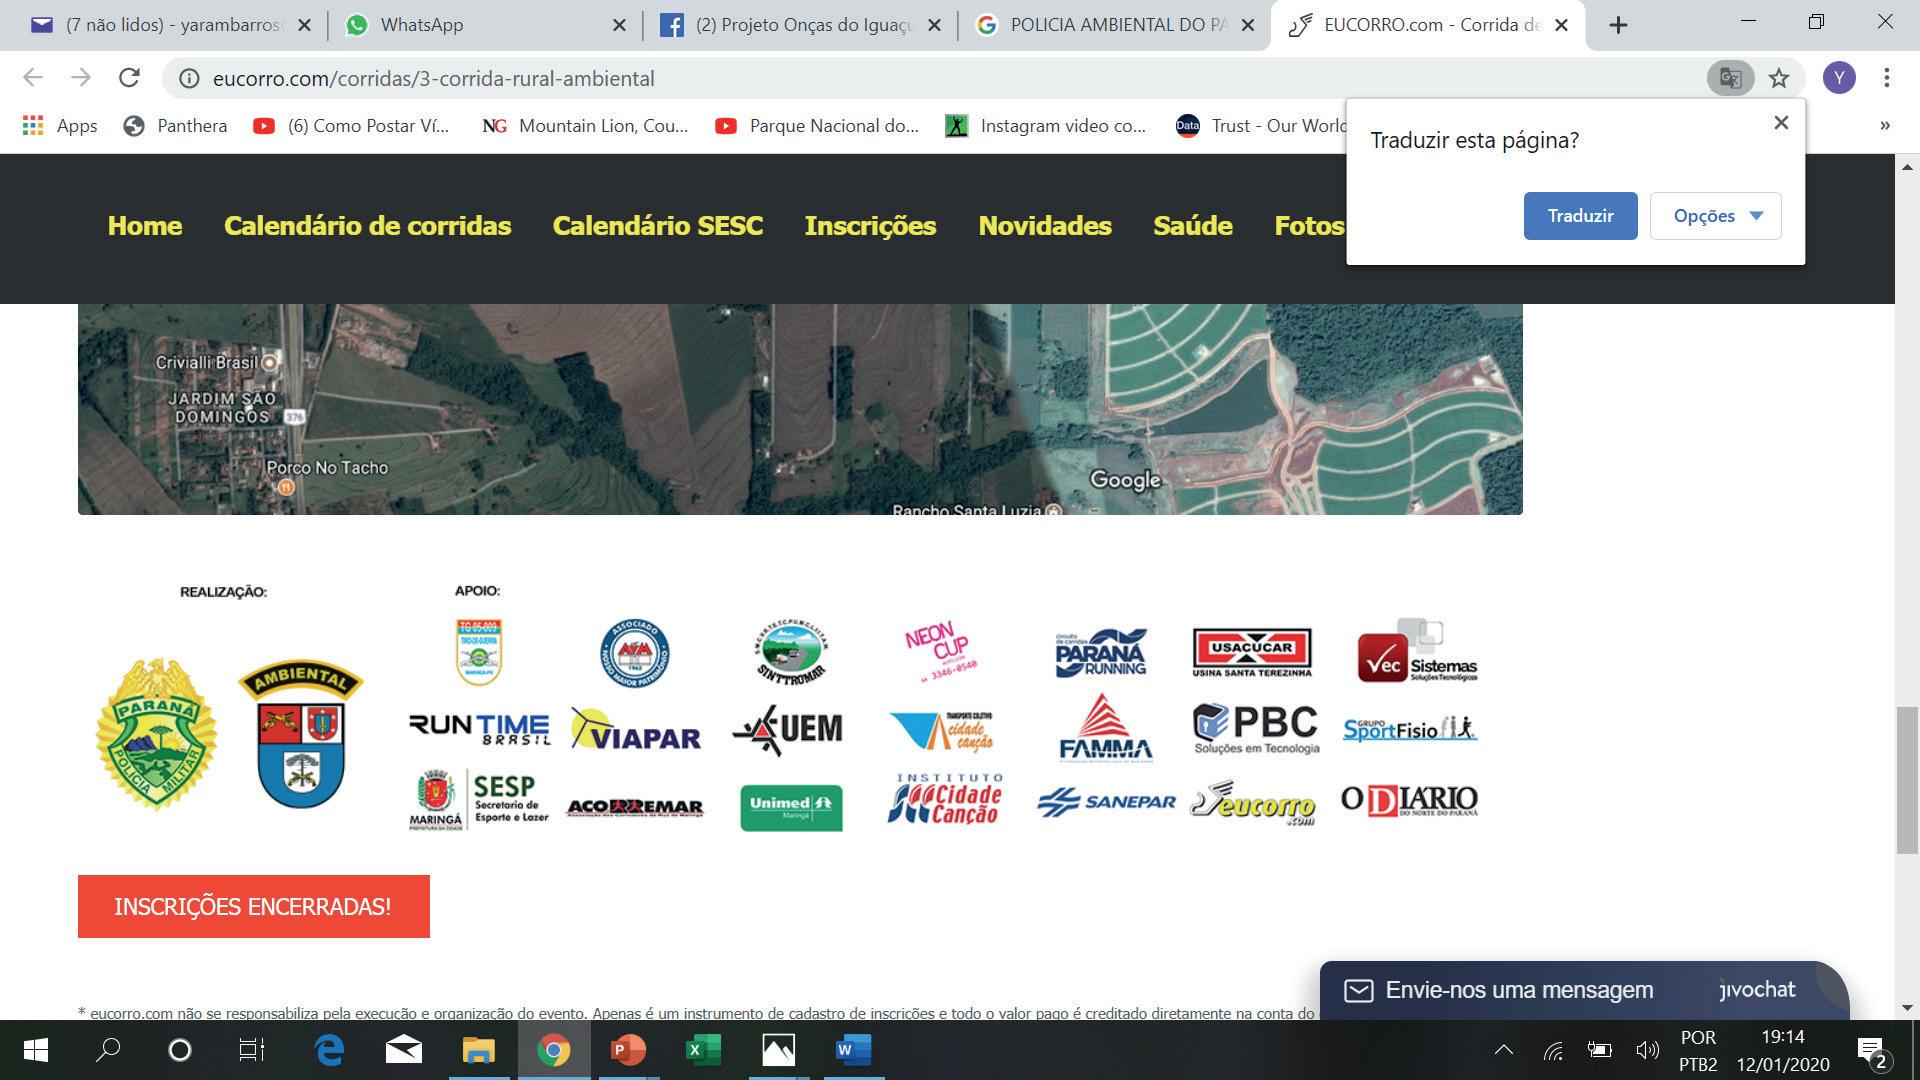
Task: Bookmark this page with the star icon
Action: click(x=1779, y=78)
